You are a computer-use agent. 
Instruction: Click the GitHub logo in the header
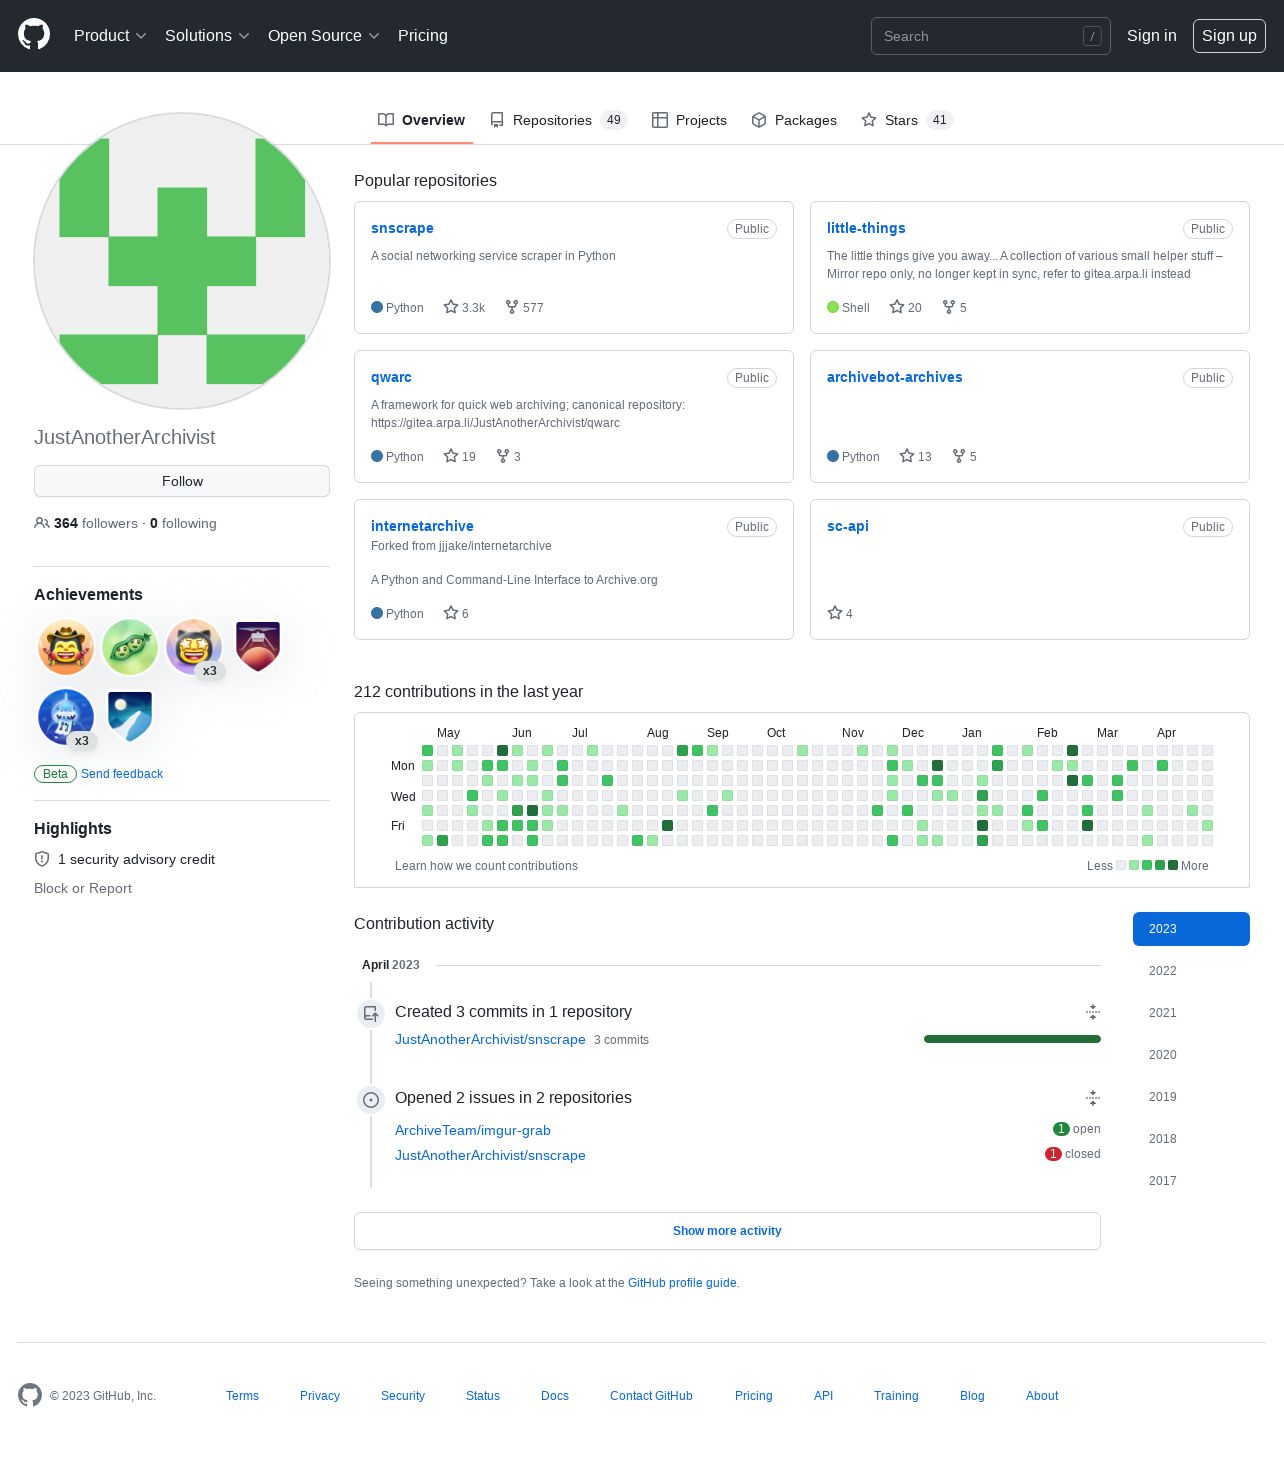pyautogui.click(x=34, y=35)
